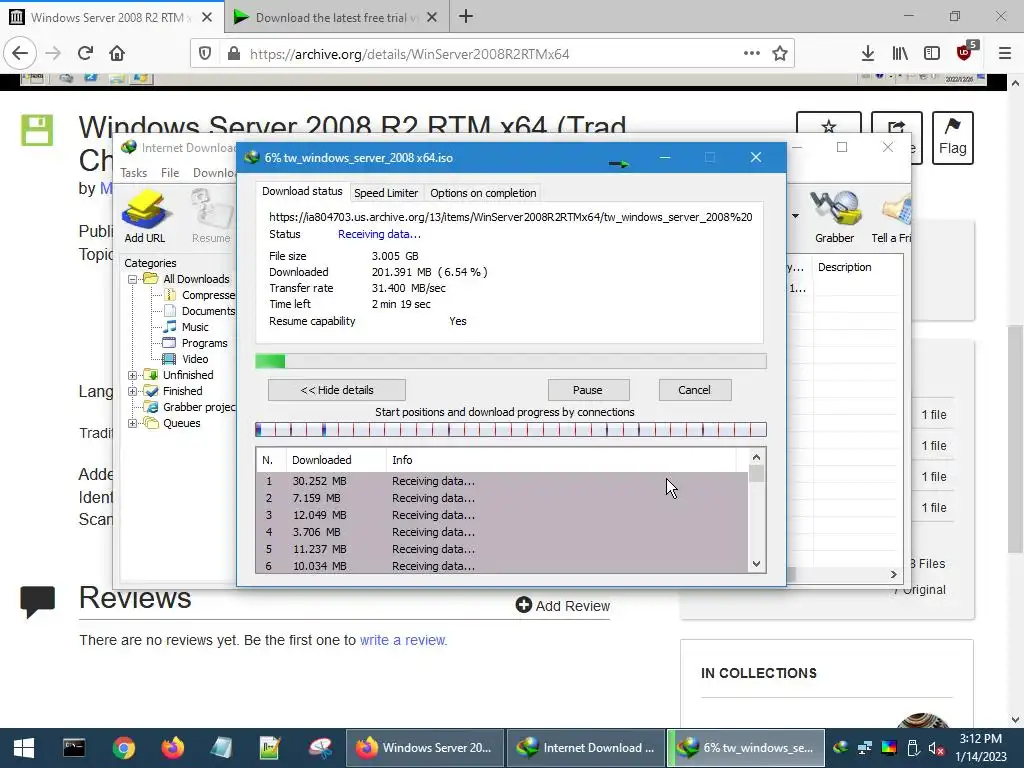Click the Firefox home icon
The width and height of the screenshot is (1024, 768).
pyautogui.click(x=117, y=53)
